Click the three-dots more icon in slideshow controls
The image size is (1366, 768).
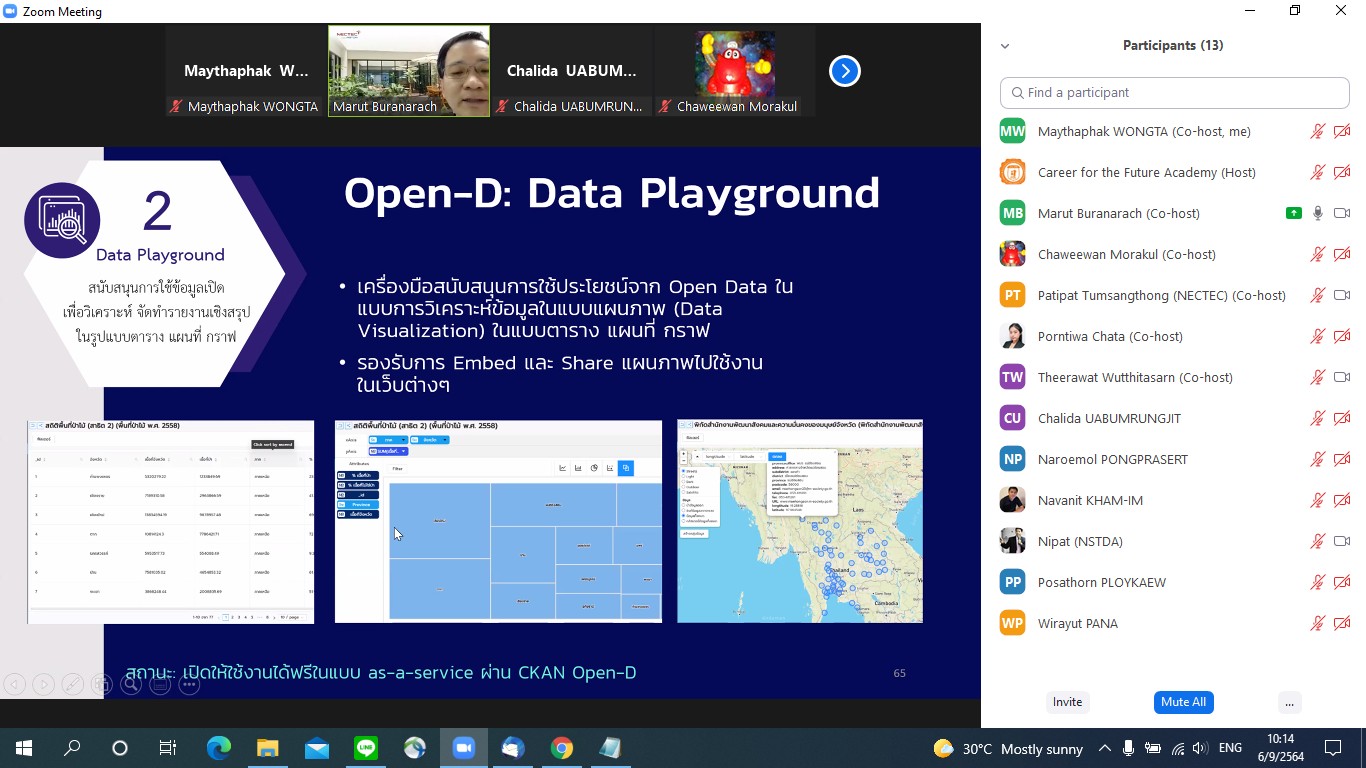point(189,685)
